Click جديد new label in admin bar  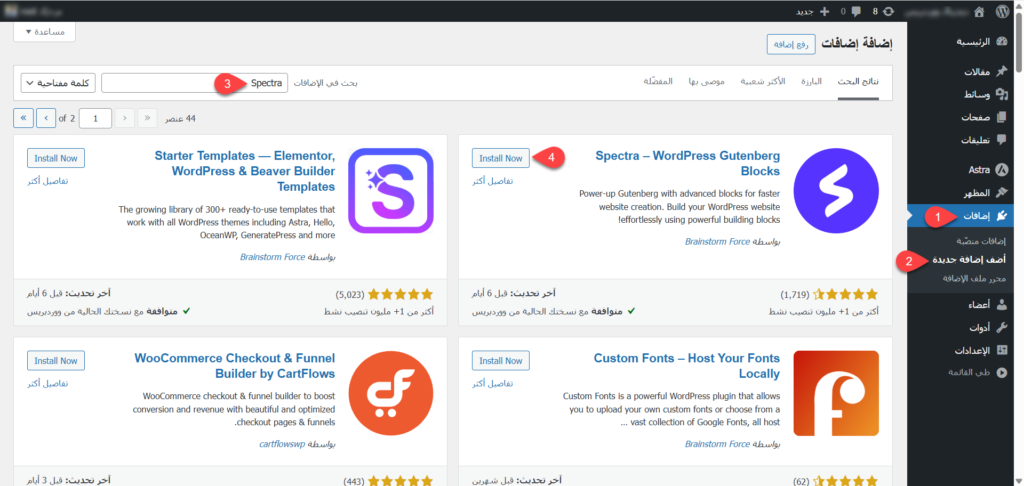(805, 11)
